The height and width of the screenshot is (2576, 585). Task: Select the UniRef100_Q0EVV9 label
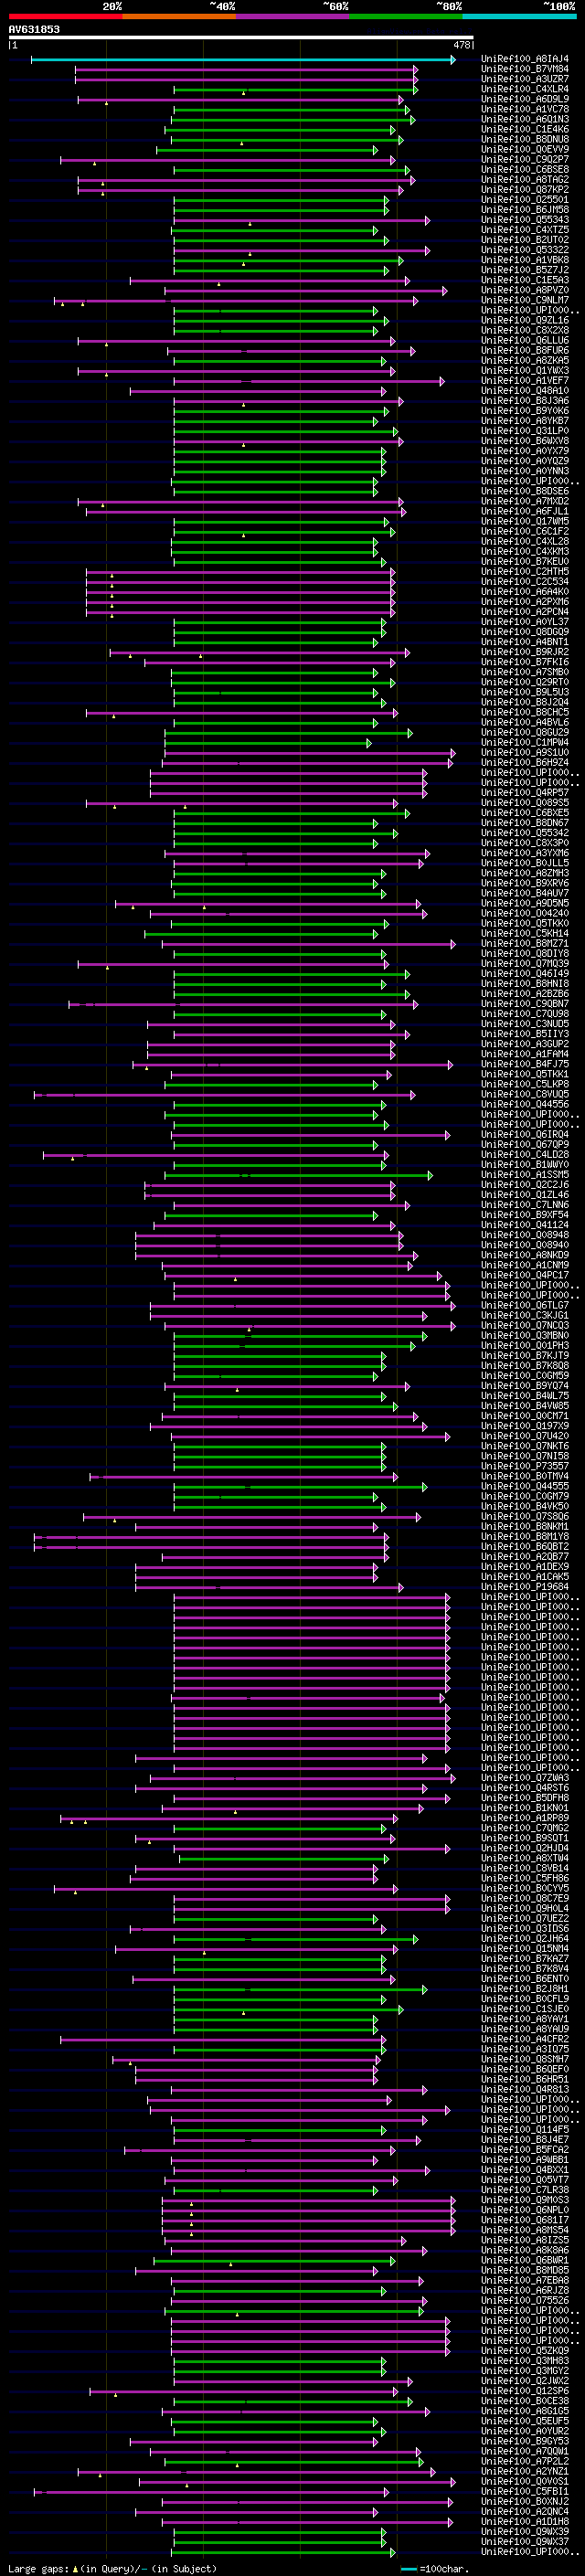click(525, 149)
